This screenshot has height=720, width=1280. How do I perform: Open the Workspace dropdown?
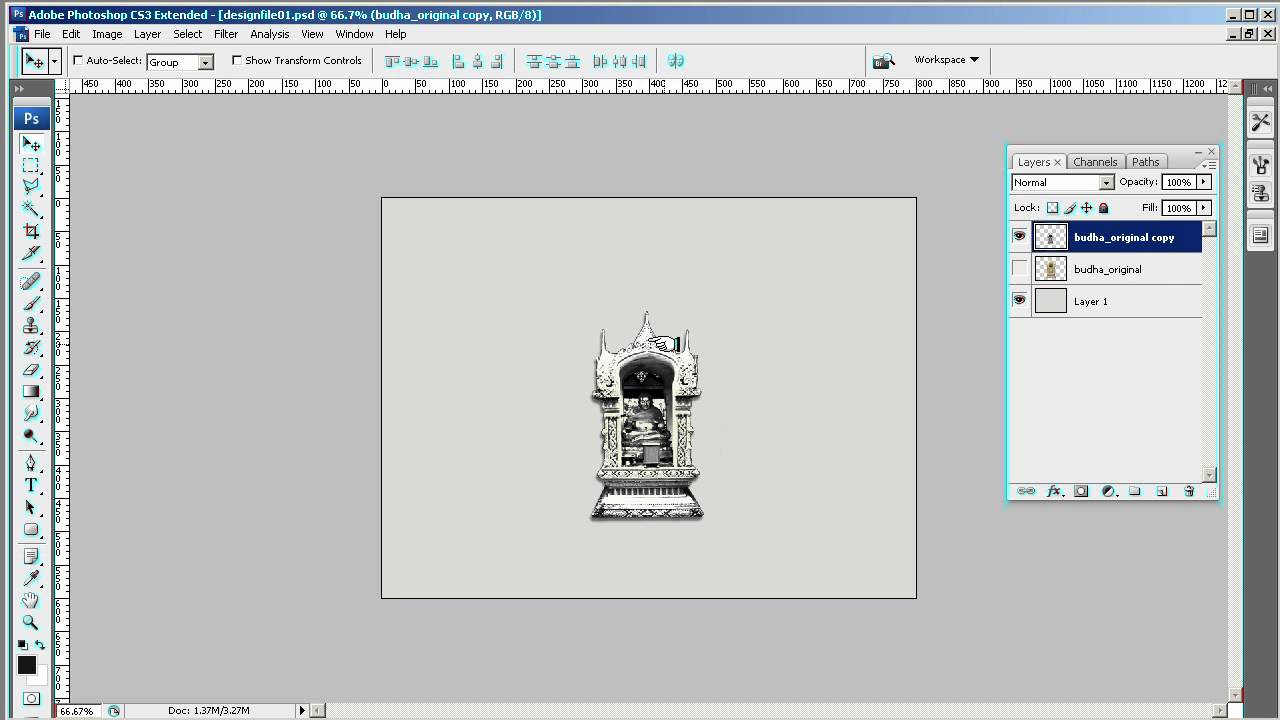pos(946,60)
